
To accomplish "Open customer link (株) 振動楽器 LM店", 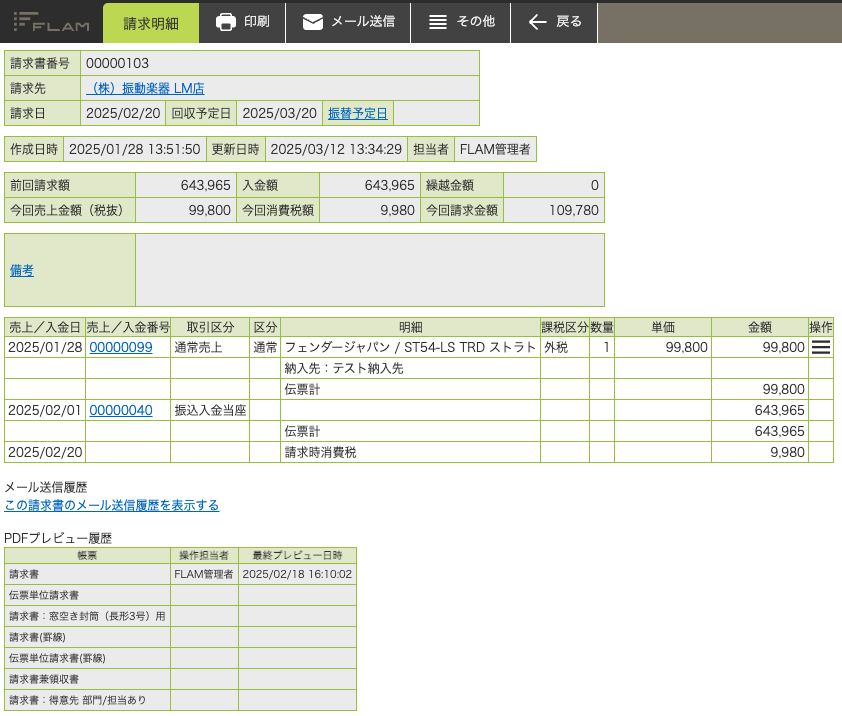I will [x=145, y=89].
